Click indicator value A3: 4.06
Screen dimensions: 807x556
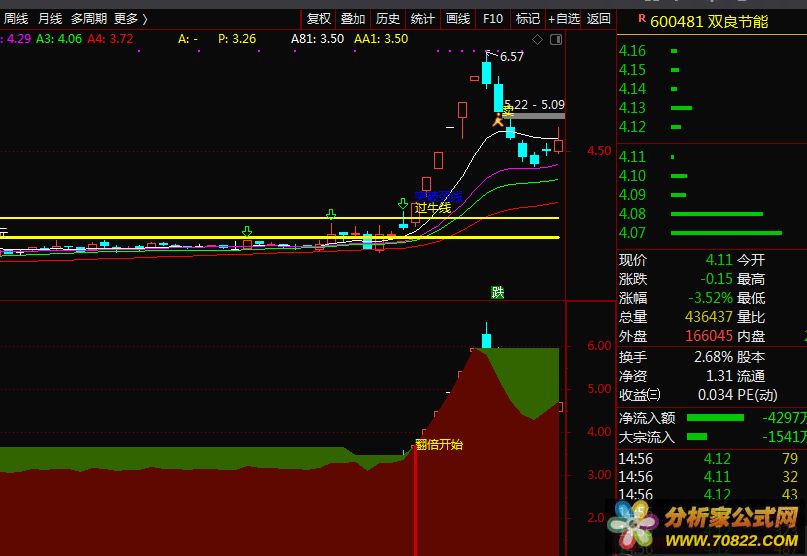(x=59, y=39)
